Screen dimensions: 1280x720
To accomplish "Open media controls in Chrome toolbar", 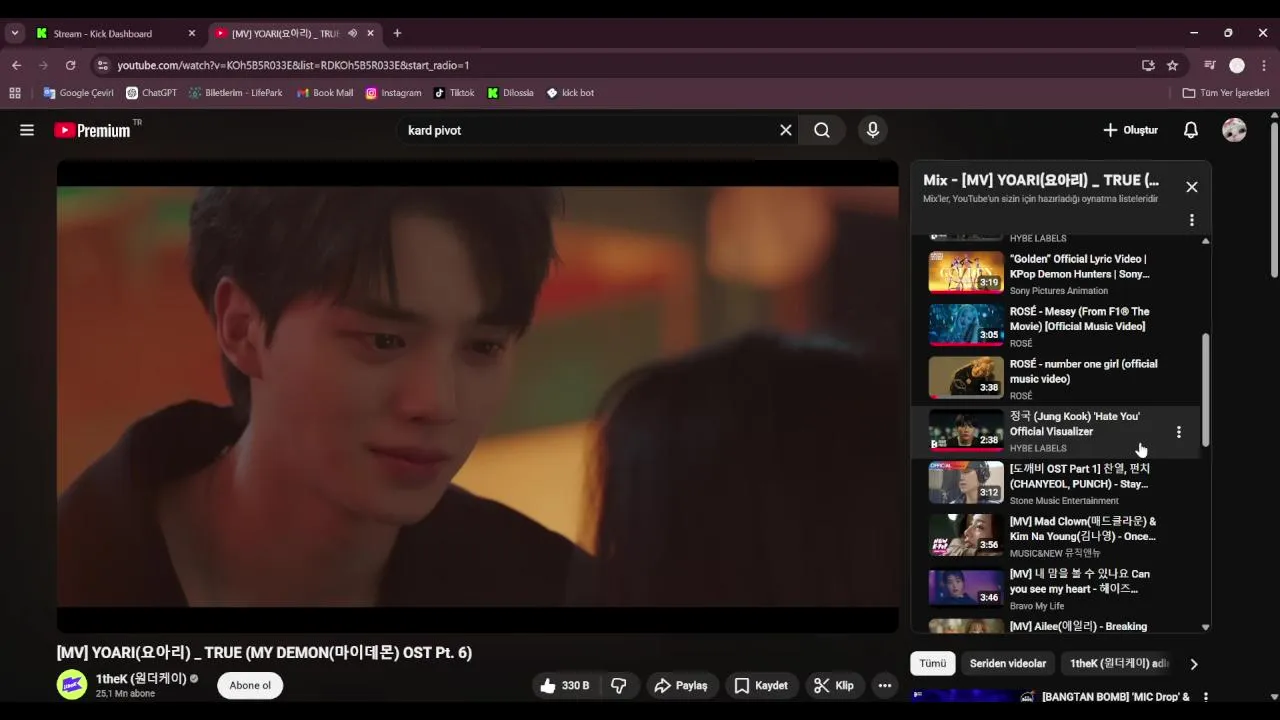I will pos(1210,65).
